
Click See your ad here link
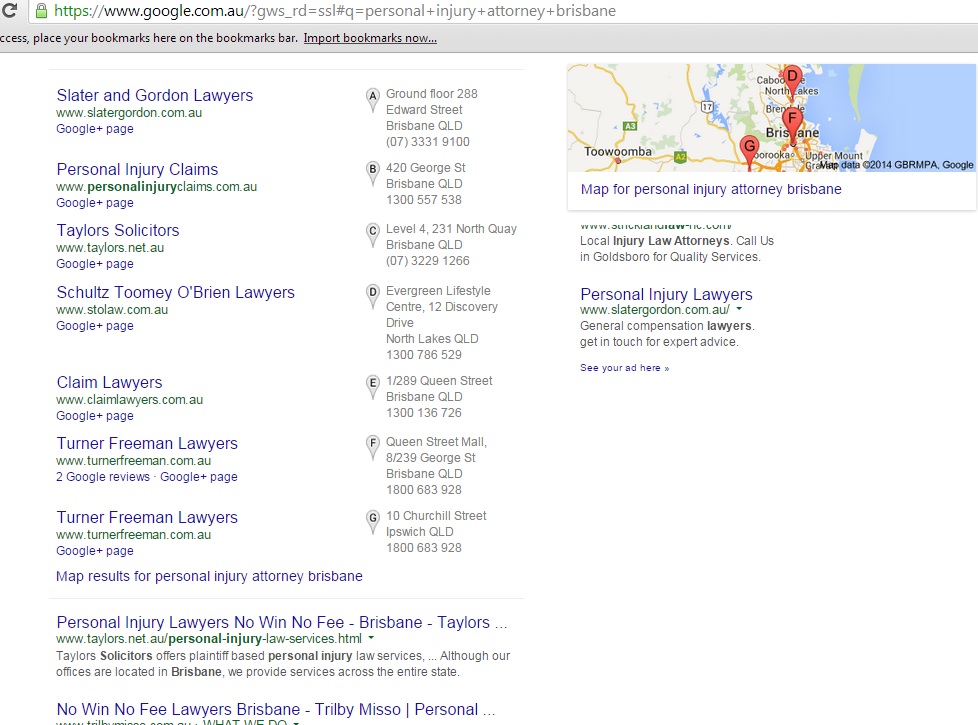(624, 368)
